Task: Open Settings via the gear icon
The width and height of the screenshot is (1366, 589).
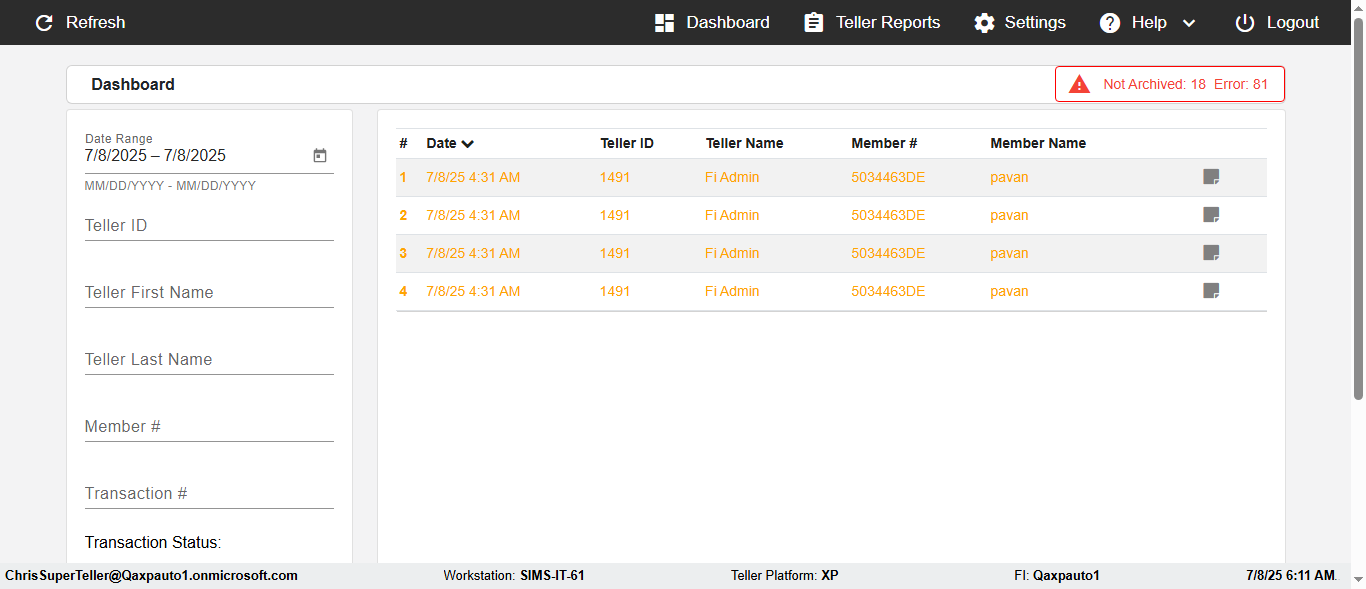Action: point(985,22)
